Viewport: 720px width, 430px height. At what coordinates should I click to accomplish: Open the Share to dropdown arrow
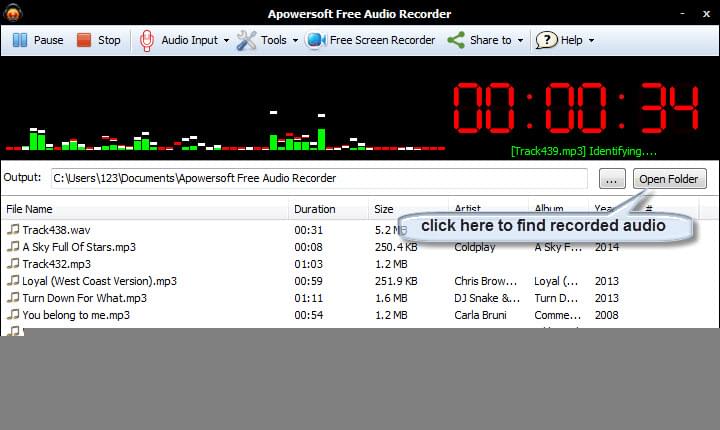point(520,41)
